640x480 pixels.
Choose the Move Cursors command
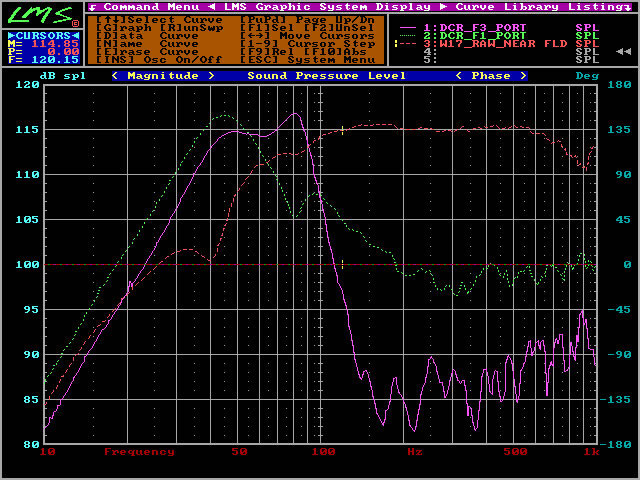click(x=307, y=36)
